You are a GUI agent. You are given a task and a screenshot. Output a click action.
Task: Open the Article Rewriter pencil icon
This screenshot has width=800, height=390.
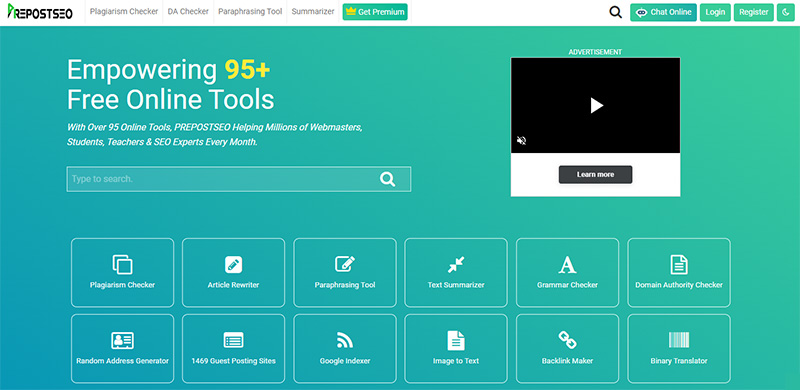(234, 264)
